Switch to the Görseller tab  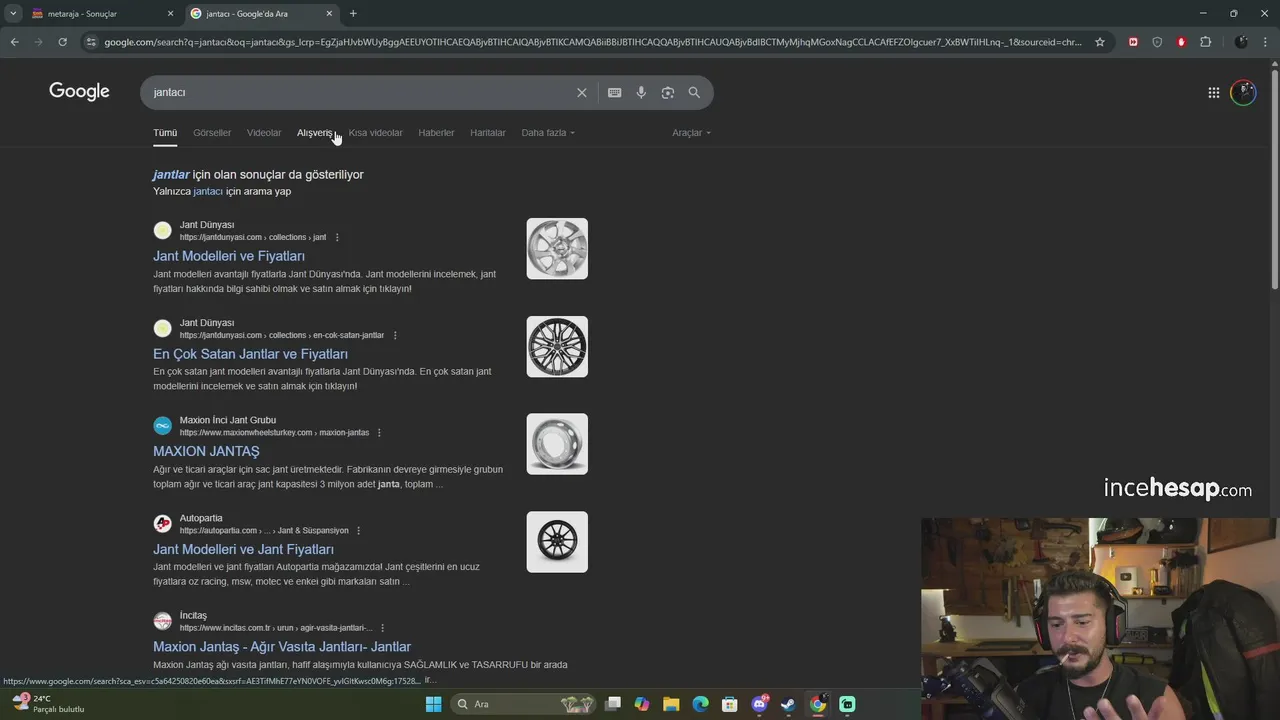pos(212,133)
